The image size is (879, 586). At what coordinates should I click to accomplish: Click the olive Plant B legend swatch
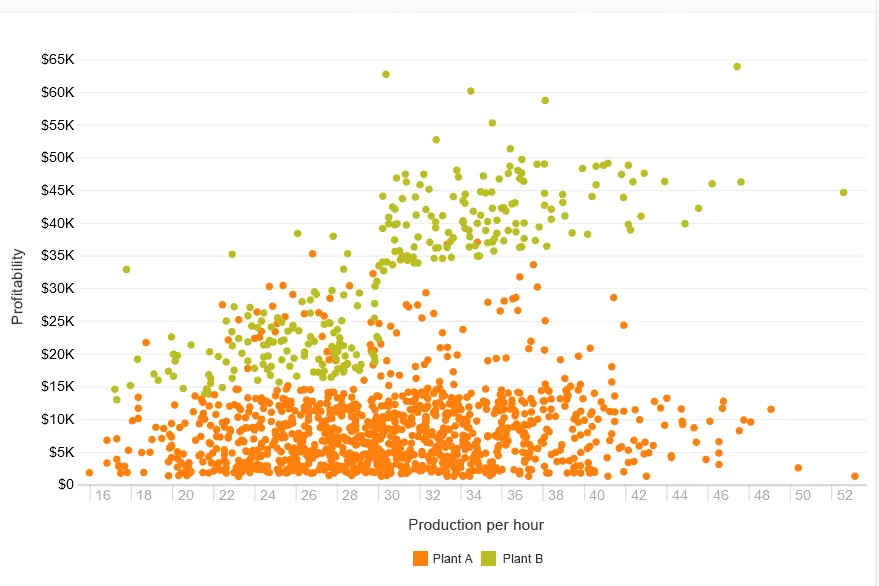click(x=490, y=559)
